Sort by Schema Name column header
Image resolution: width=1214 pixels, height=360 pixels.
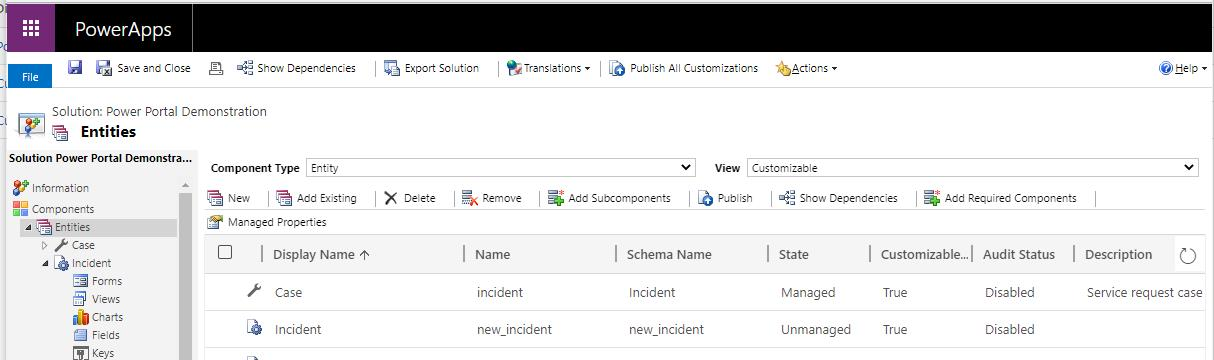tap(669, 255)
